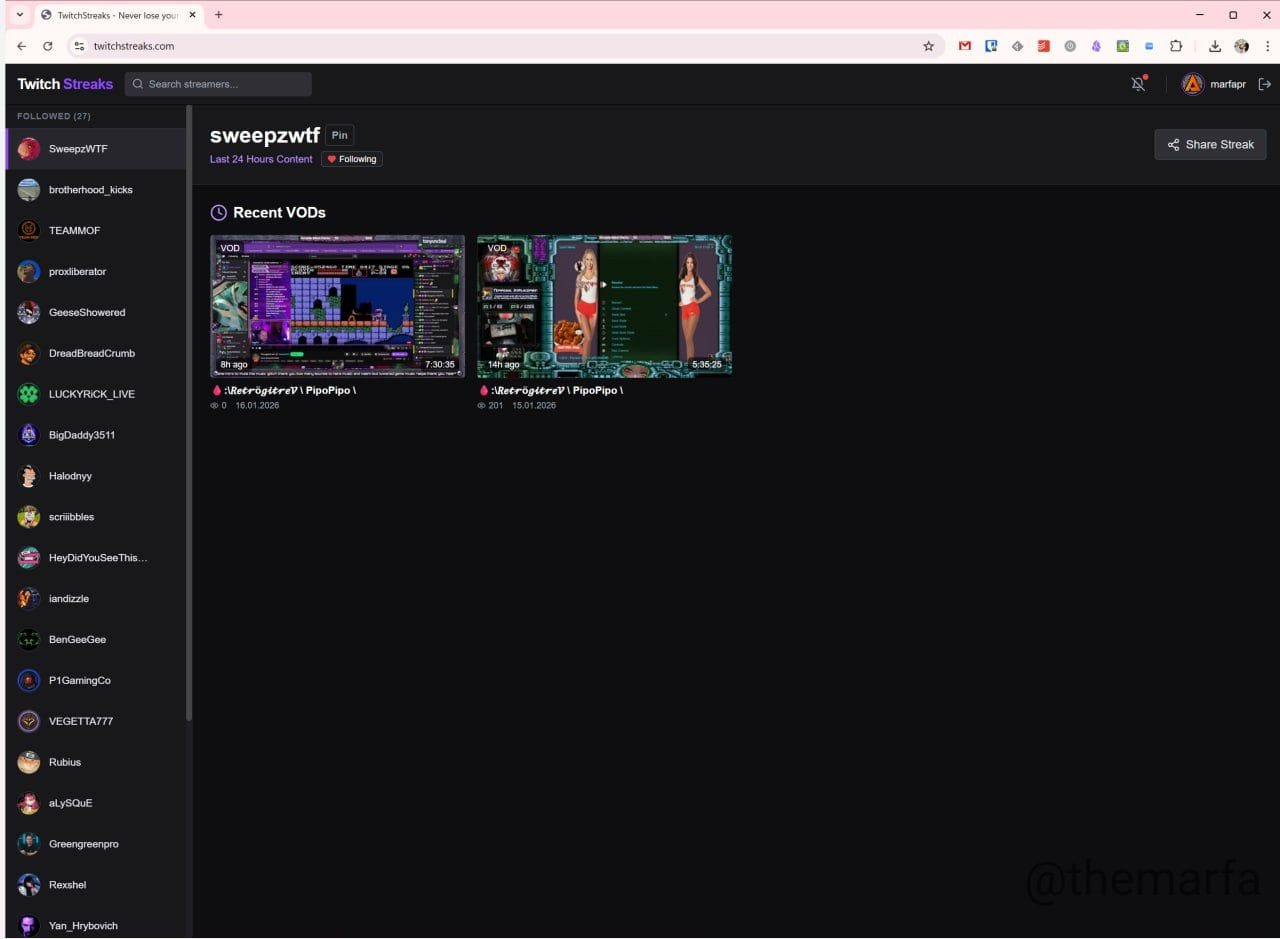Screen dimensions: 1280x939
Task: Click the Twitch Streaks logo link
Action: [65, 84]
